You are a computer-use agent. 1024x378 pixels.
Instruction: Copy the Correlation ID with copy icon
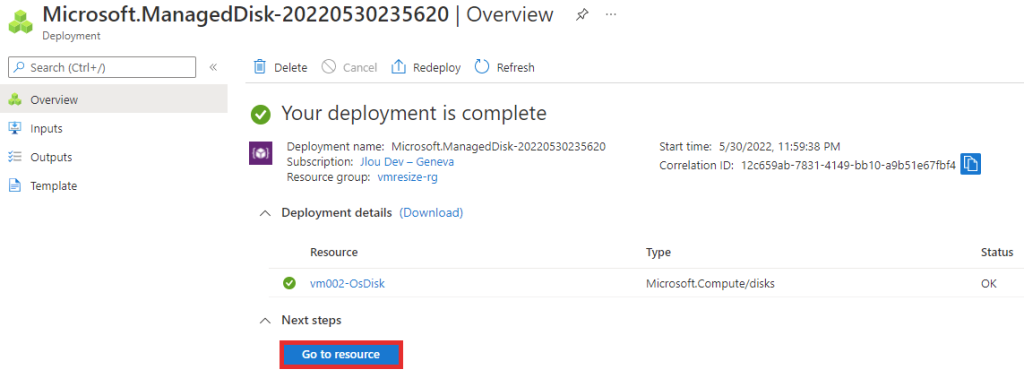[x=970, y=165]
